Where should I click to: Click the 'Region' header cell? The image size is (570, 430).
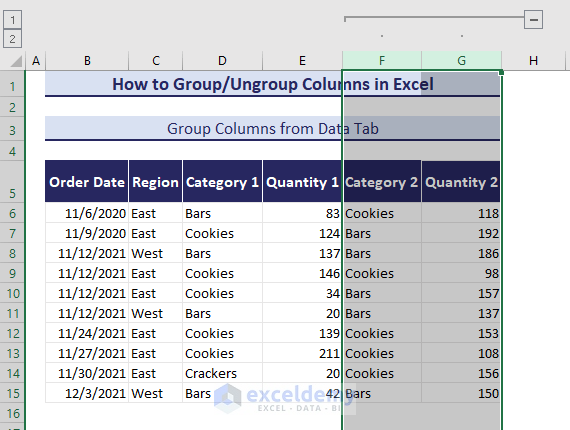[156, 181]
